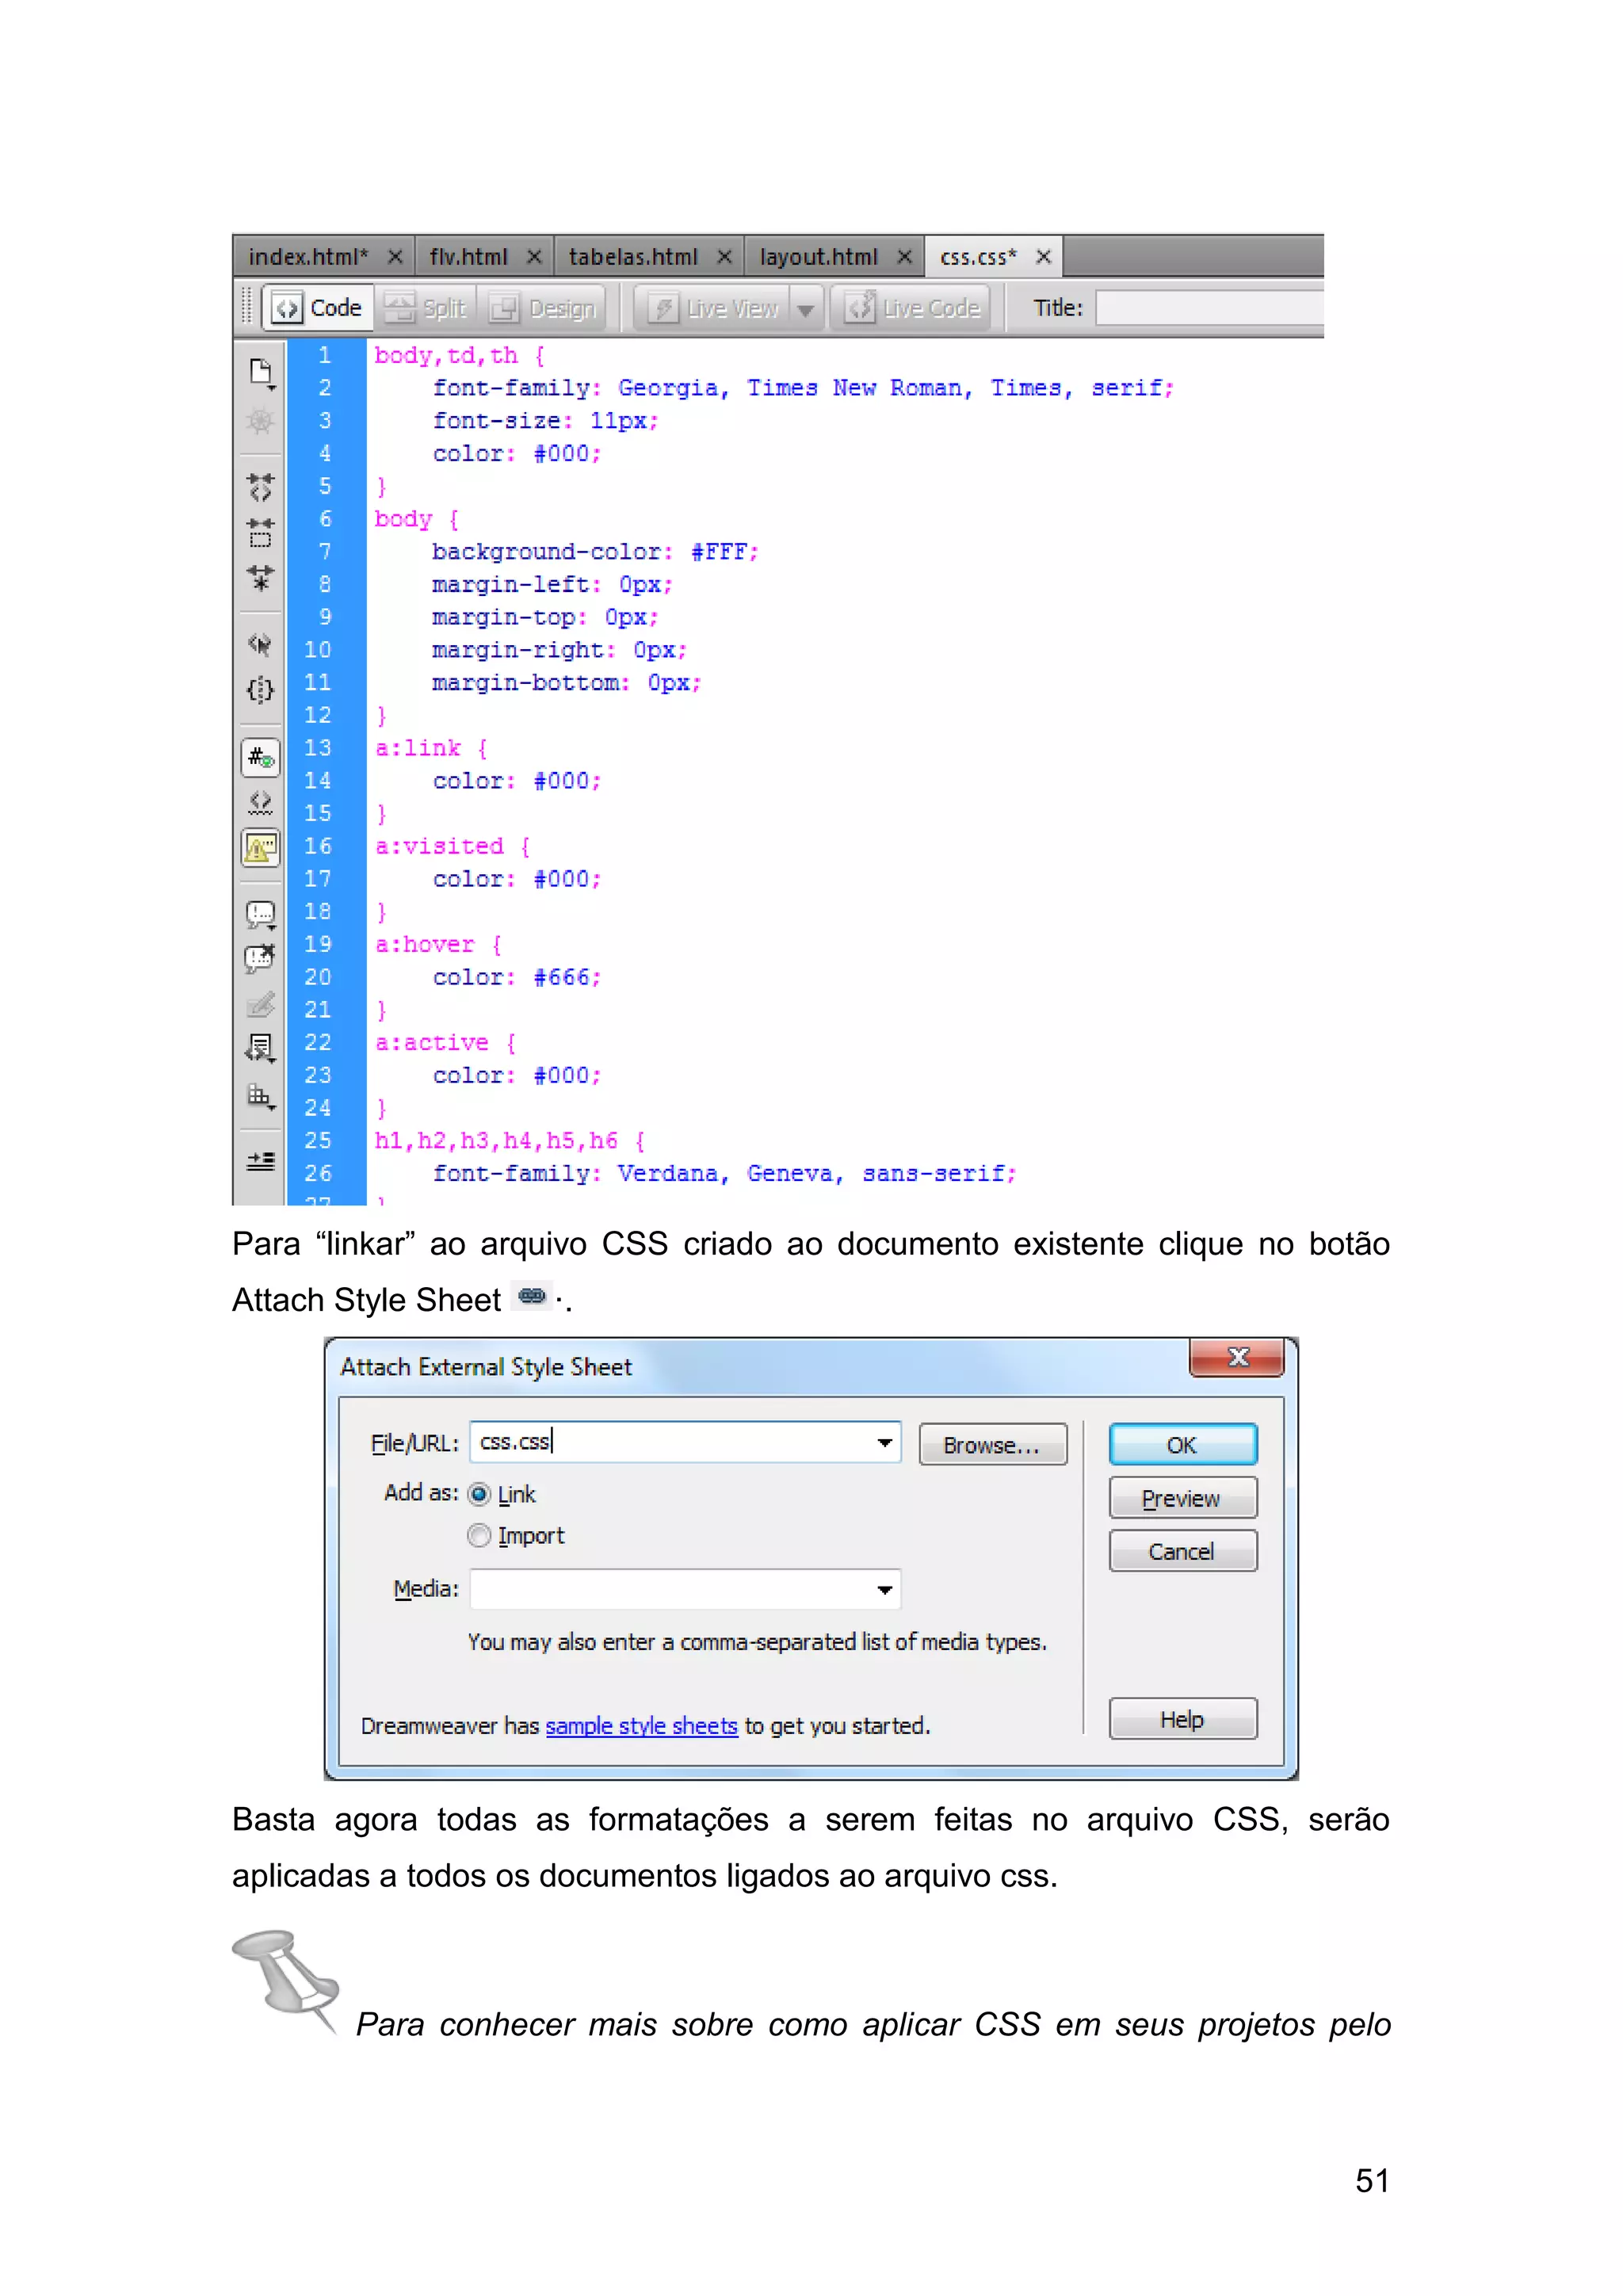The height and width of the screenshot is (2296, 1623).
Task: Open the Media dropdown arrow
Action: (x=885, y=1590)
